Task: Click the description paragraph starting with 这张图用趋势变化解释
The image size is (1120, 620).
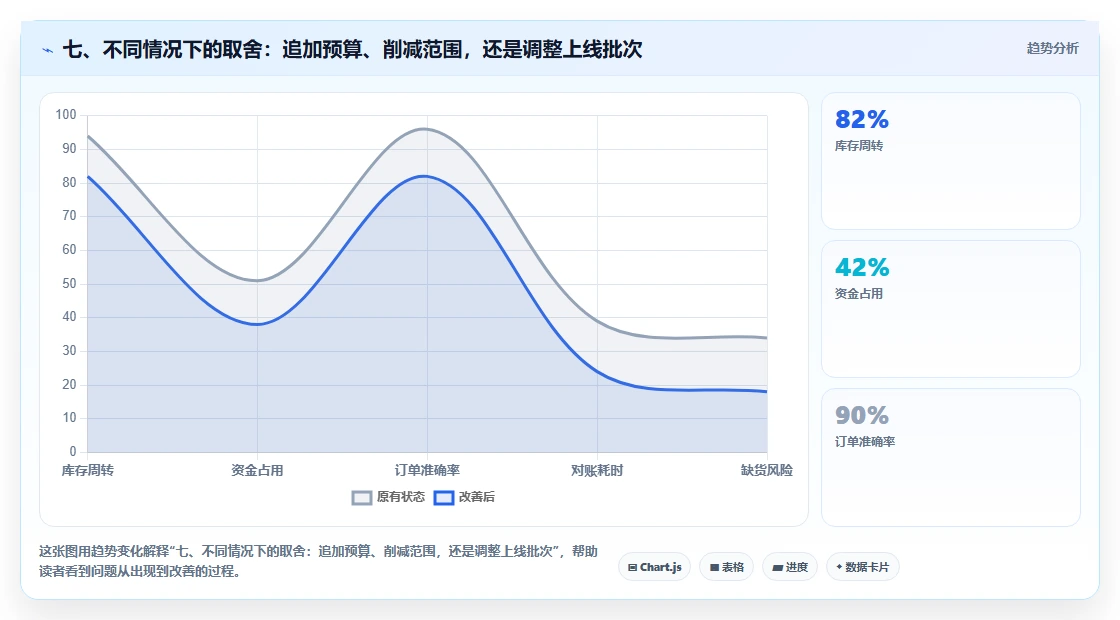Action: [319, 561]
